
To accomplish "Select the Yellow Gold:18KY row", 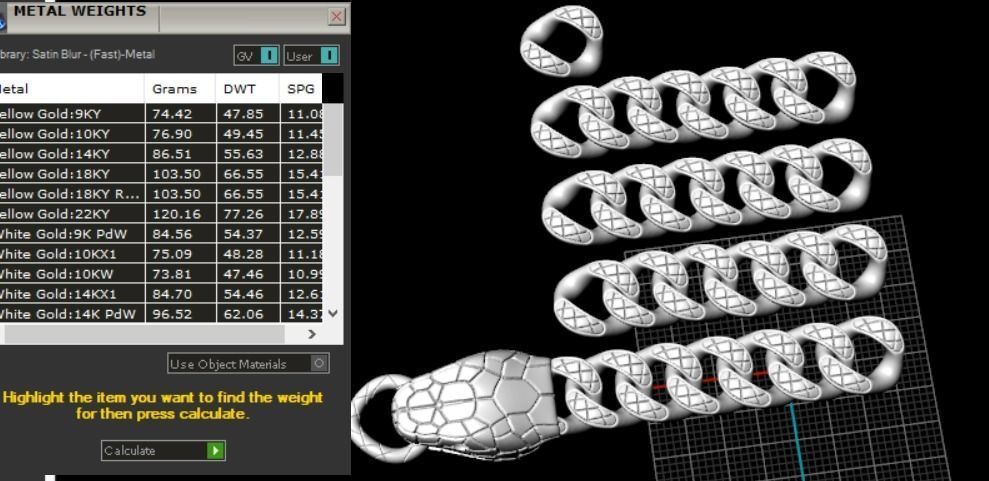I will point(161,174).
